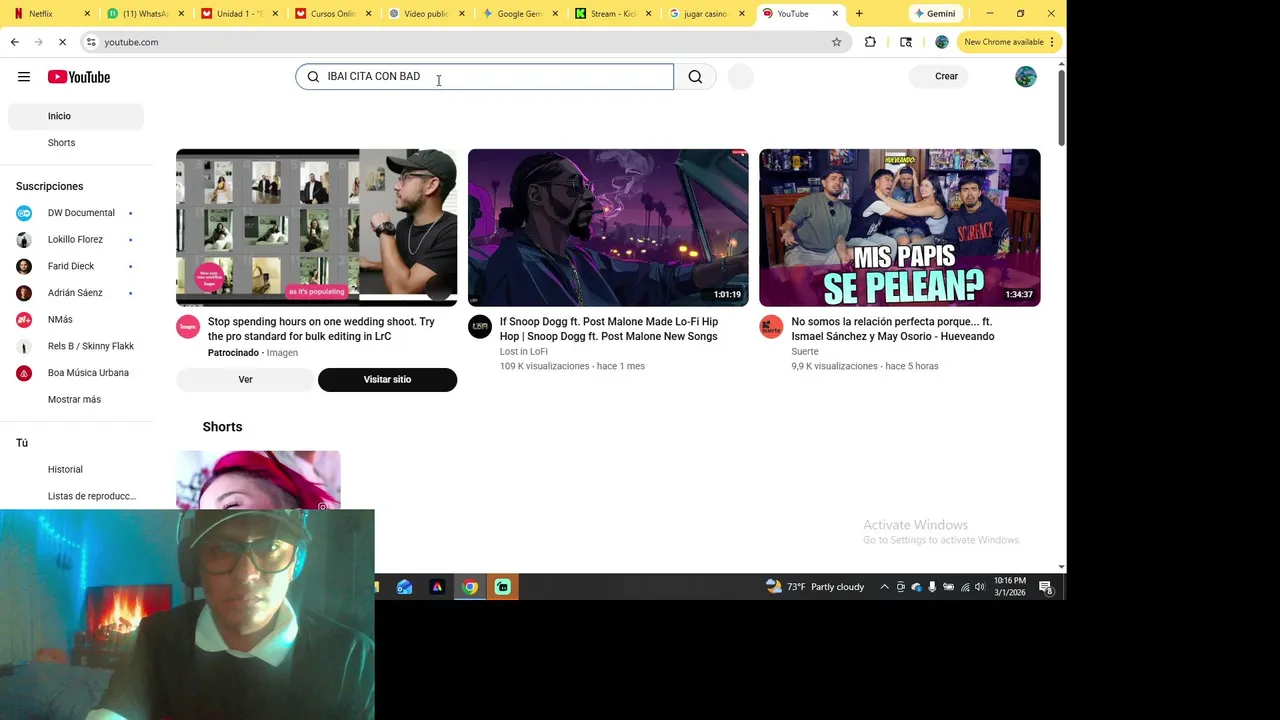Click the Visitar sitio ad button
The width and height of the screenshot is (1280, 720).
tap(387, 380)
